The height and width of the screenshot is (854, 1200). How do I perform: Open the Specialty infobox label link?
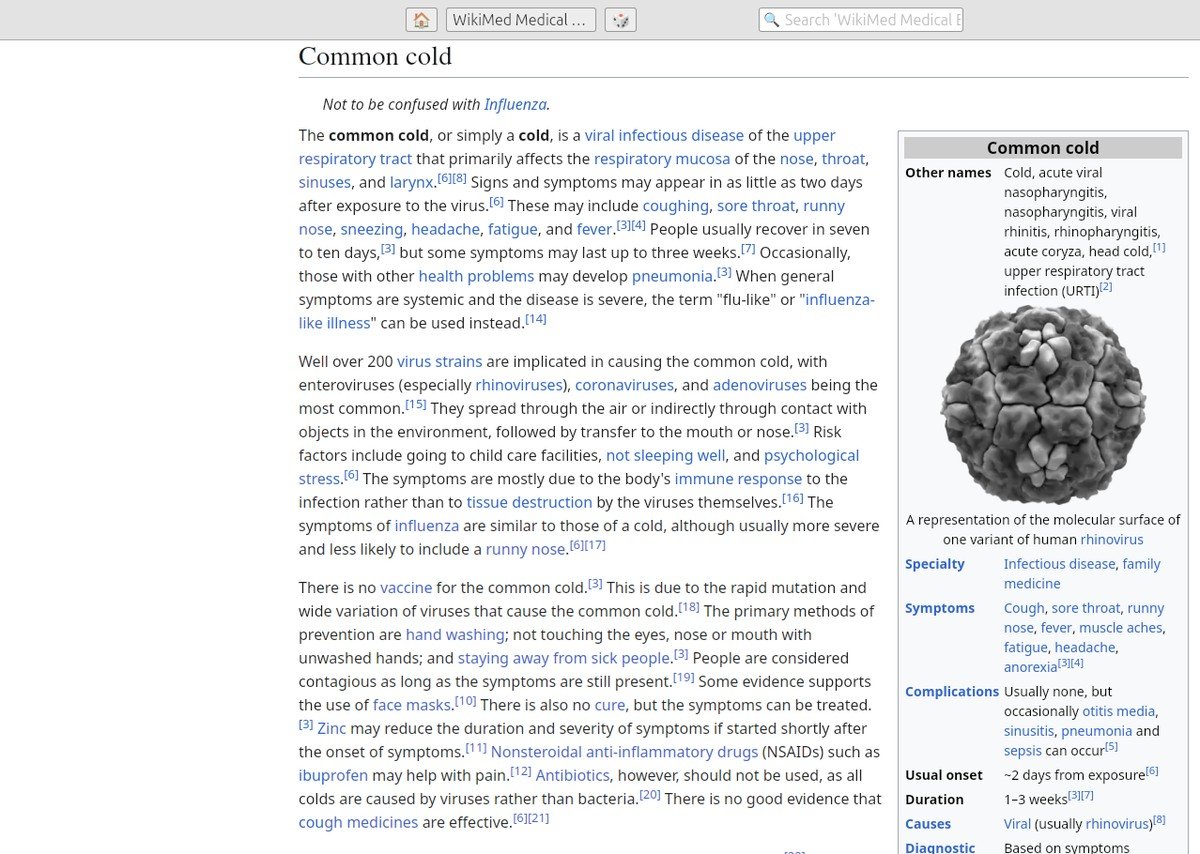pos(935,564)
